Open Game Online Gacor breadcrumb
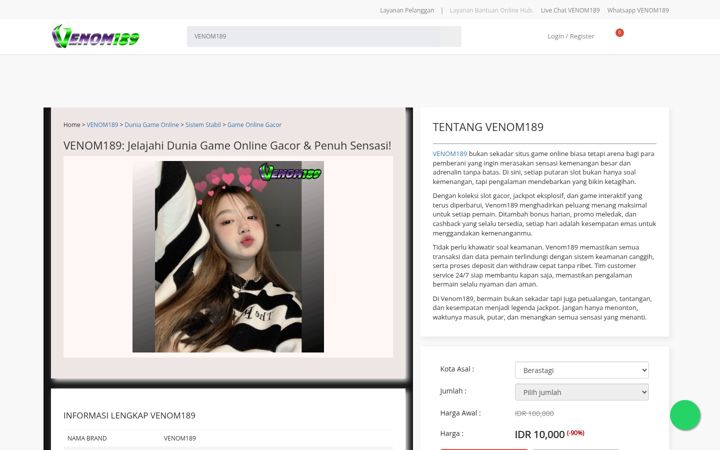The image size is (720, 450). [x=254, y=124]
